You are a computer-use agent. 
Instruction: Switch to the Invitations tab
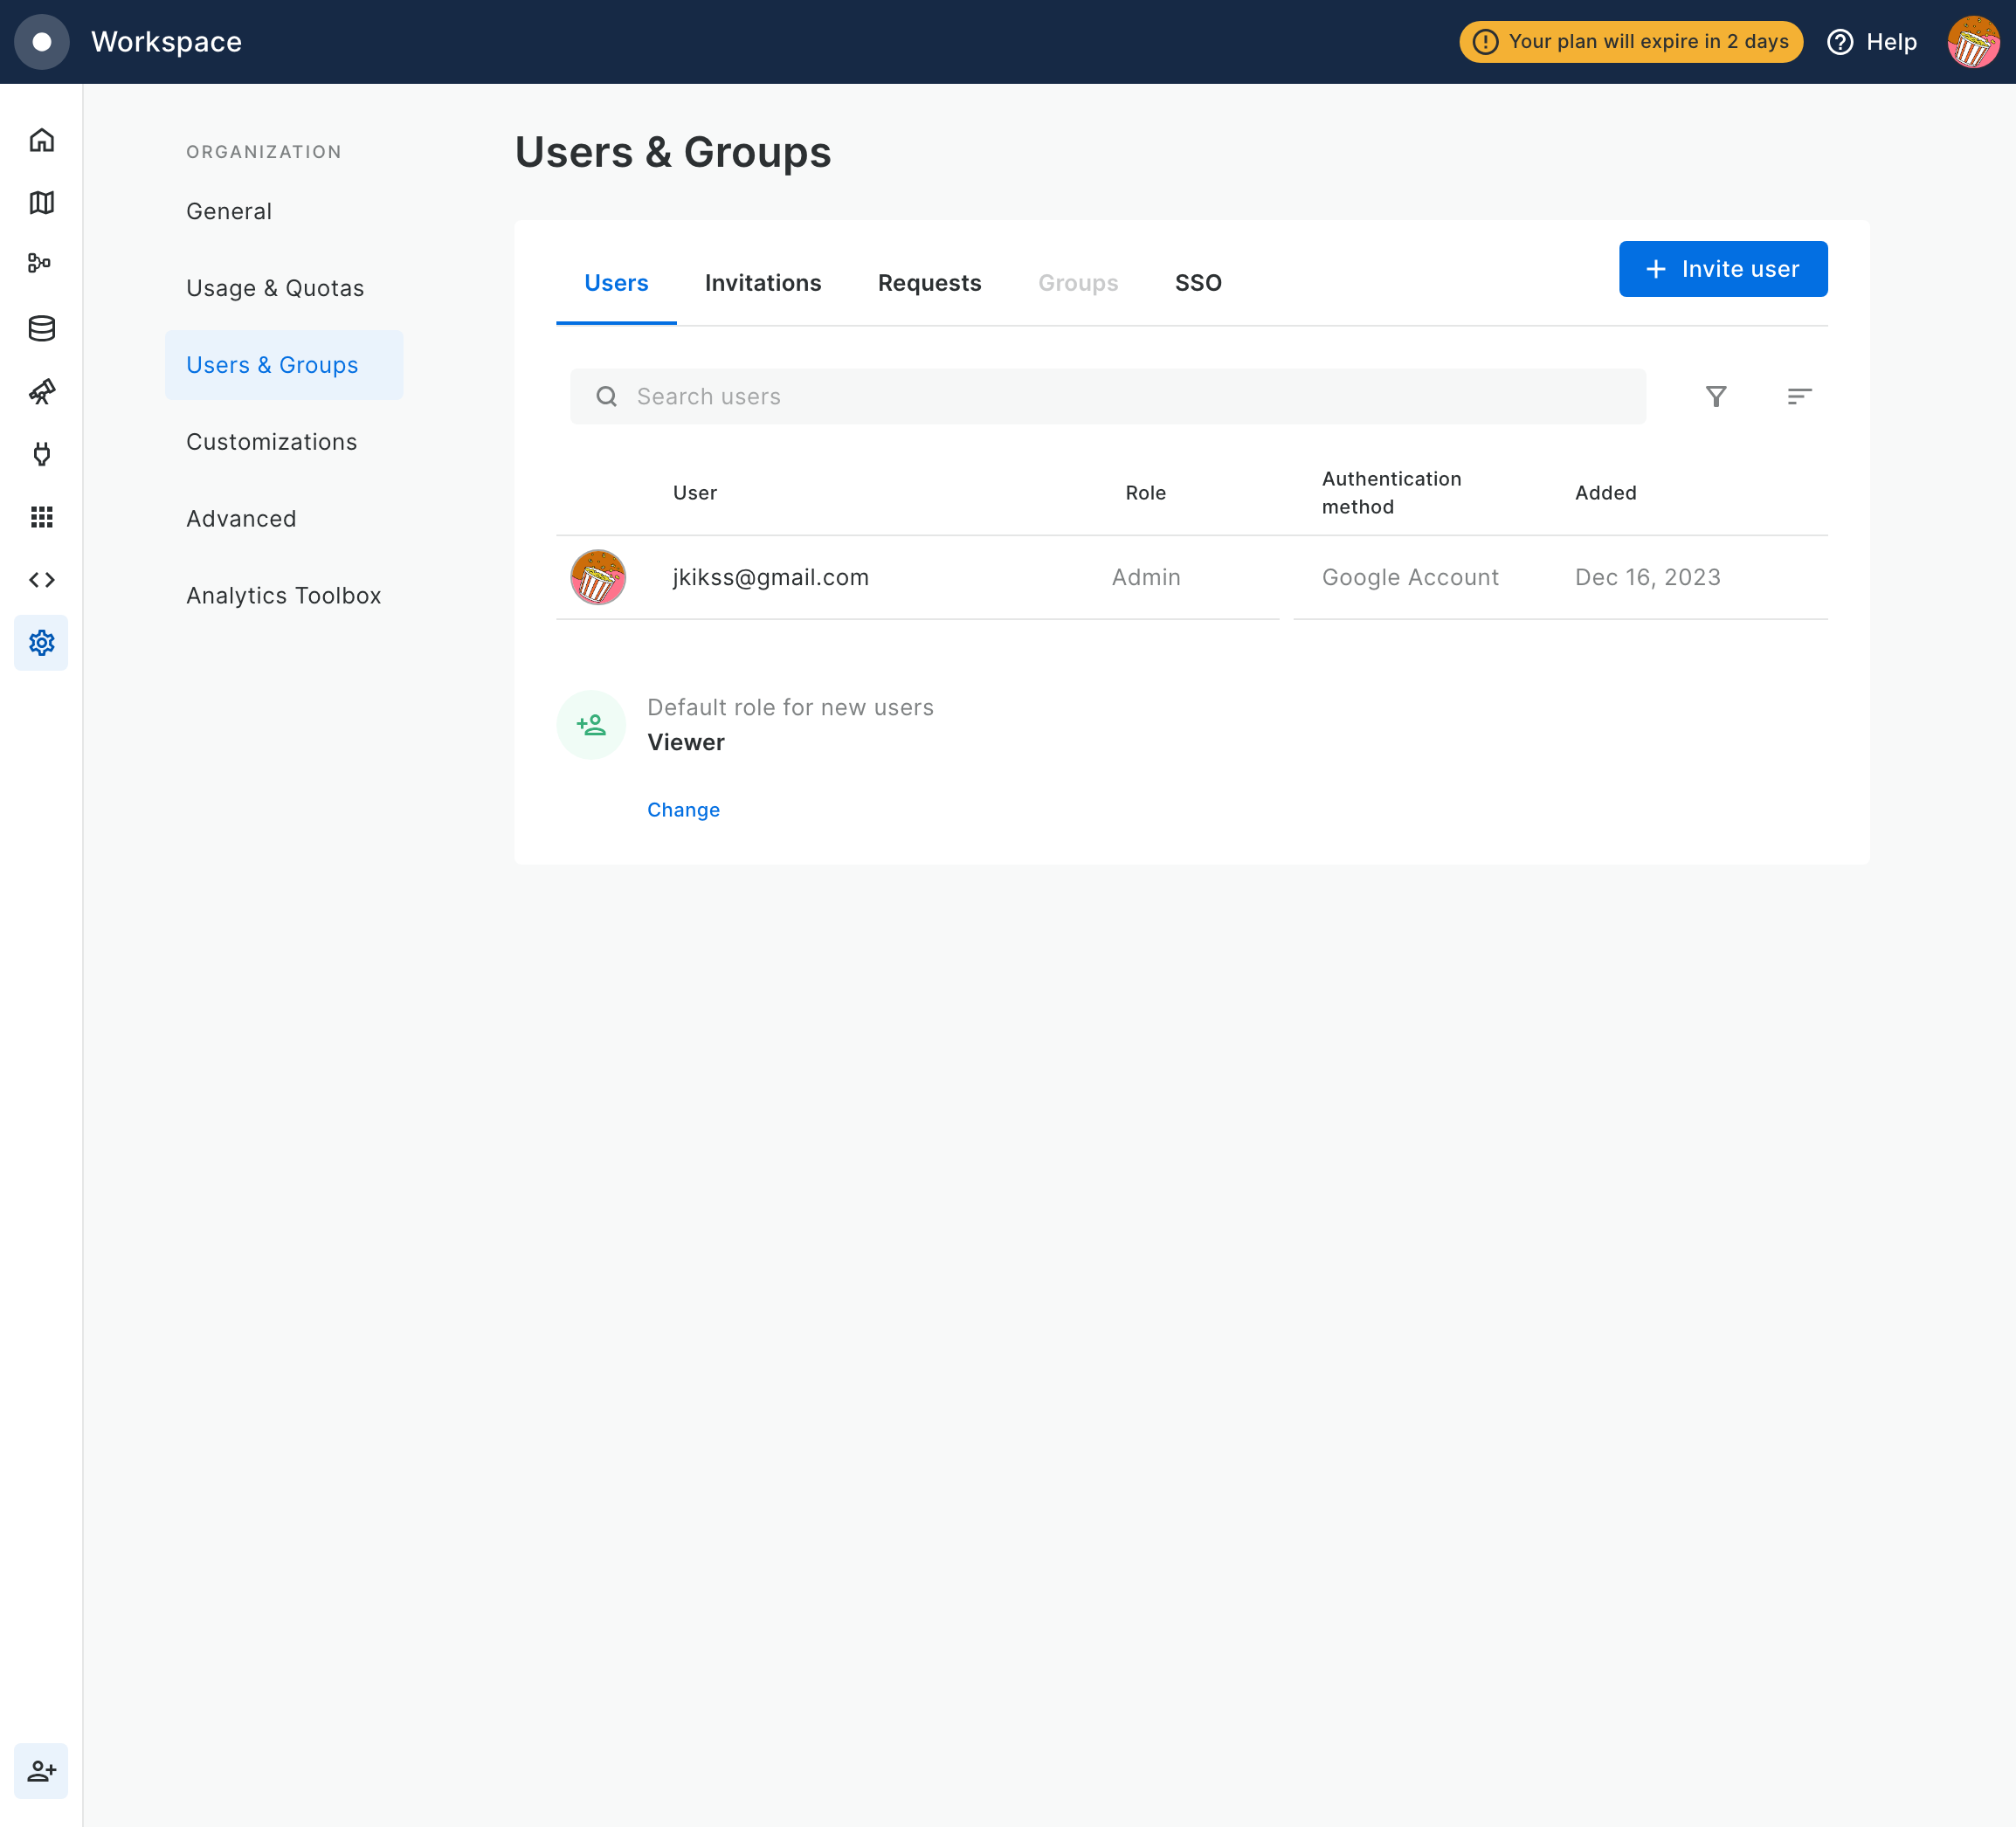point(762,283)
